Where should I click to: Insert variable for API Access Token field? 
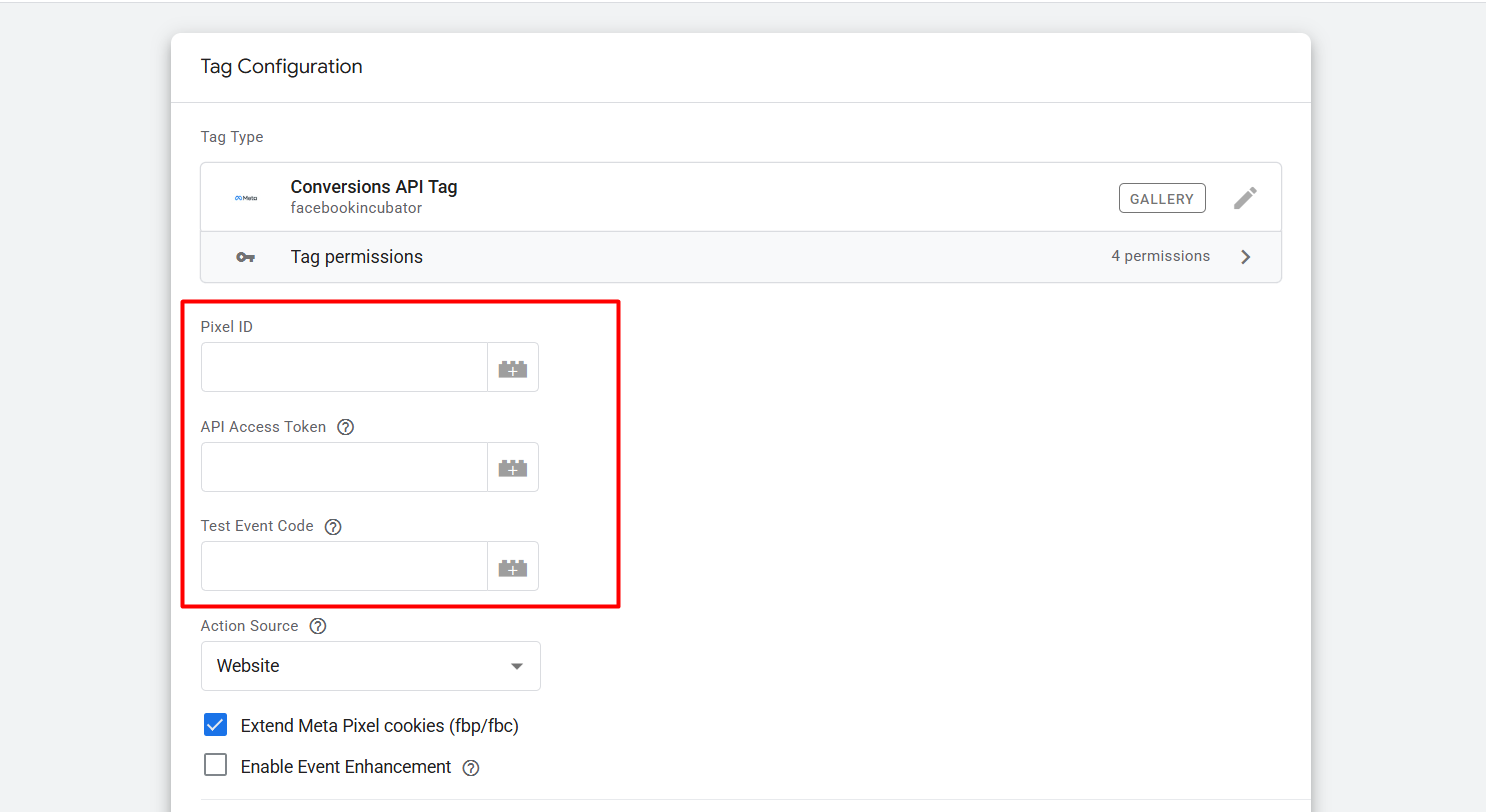pos(512,467)
